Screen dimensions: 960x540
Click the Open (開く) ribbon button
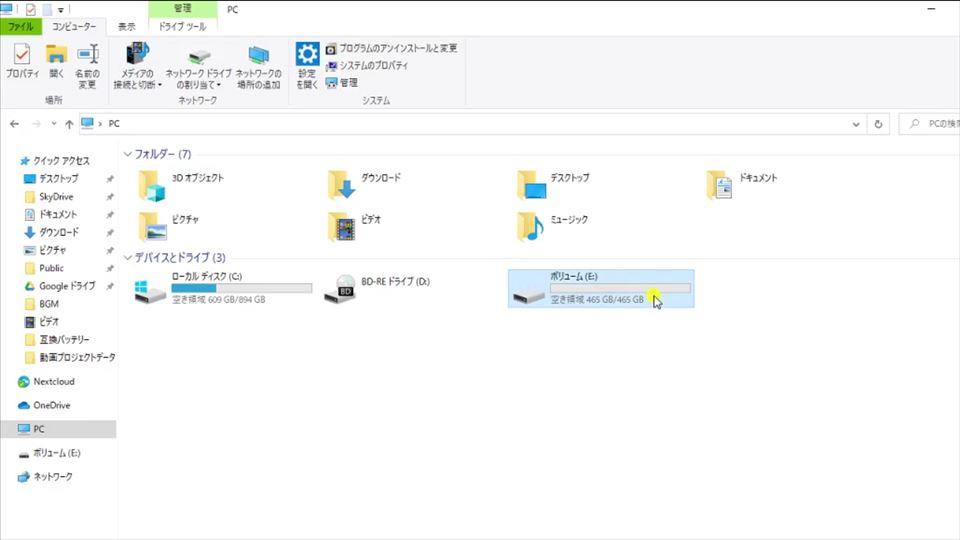click(56, 61)
